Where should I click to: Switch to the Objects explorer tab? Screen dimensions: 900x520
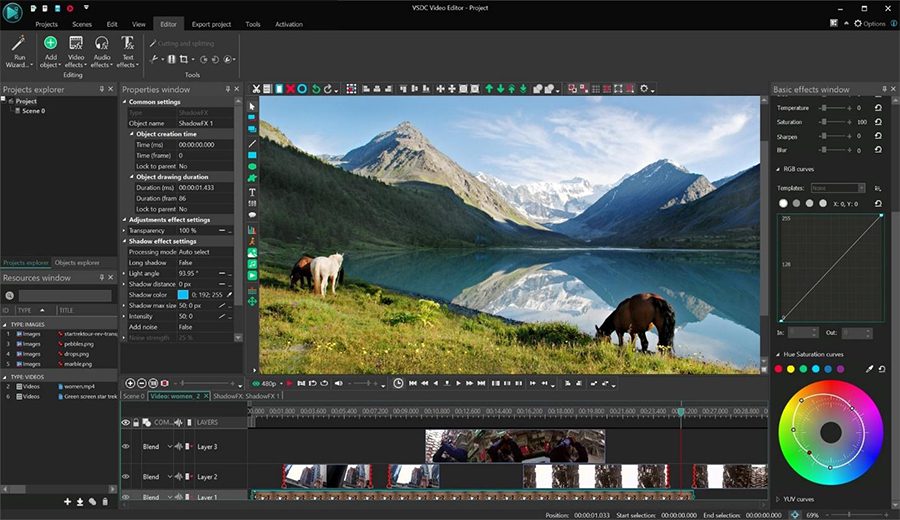(x=77, y=262)
